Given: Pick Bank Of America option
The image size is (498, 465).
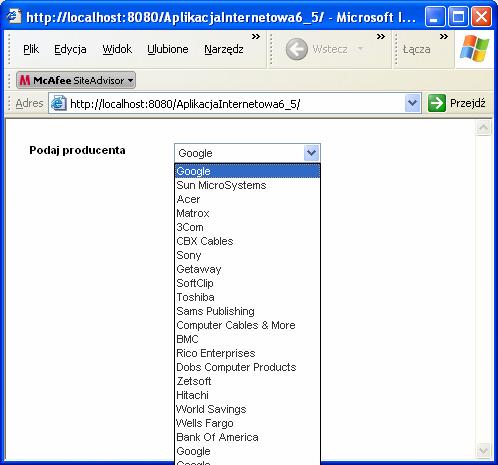Looking at the screenshot, I should click(247, 437).
